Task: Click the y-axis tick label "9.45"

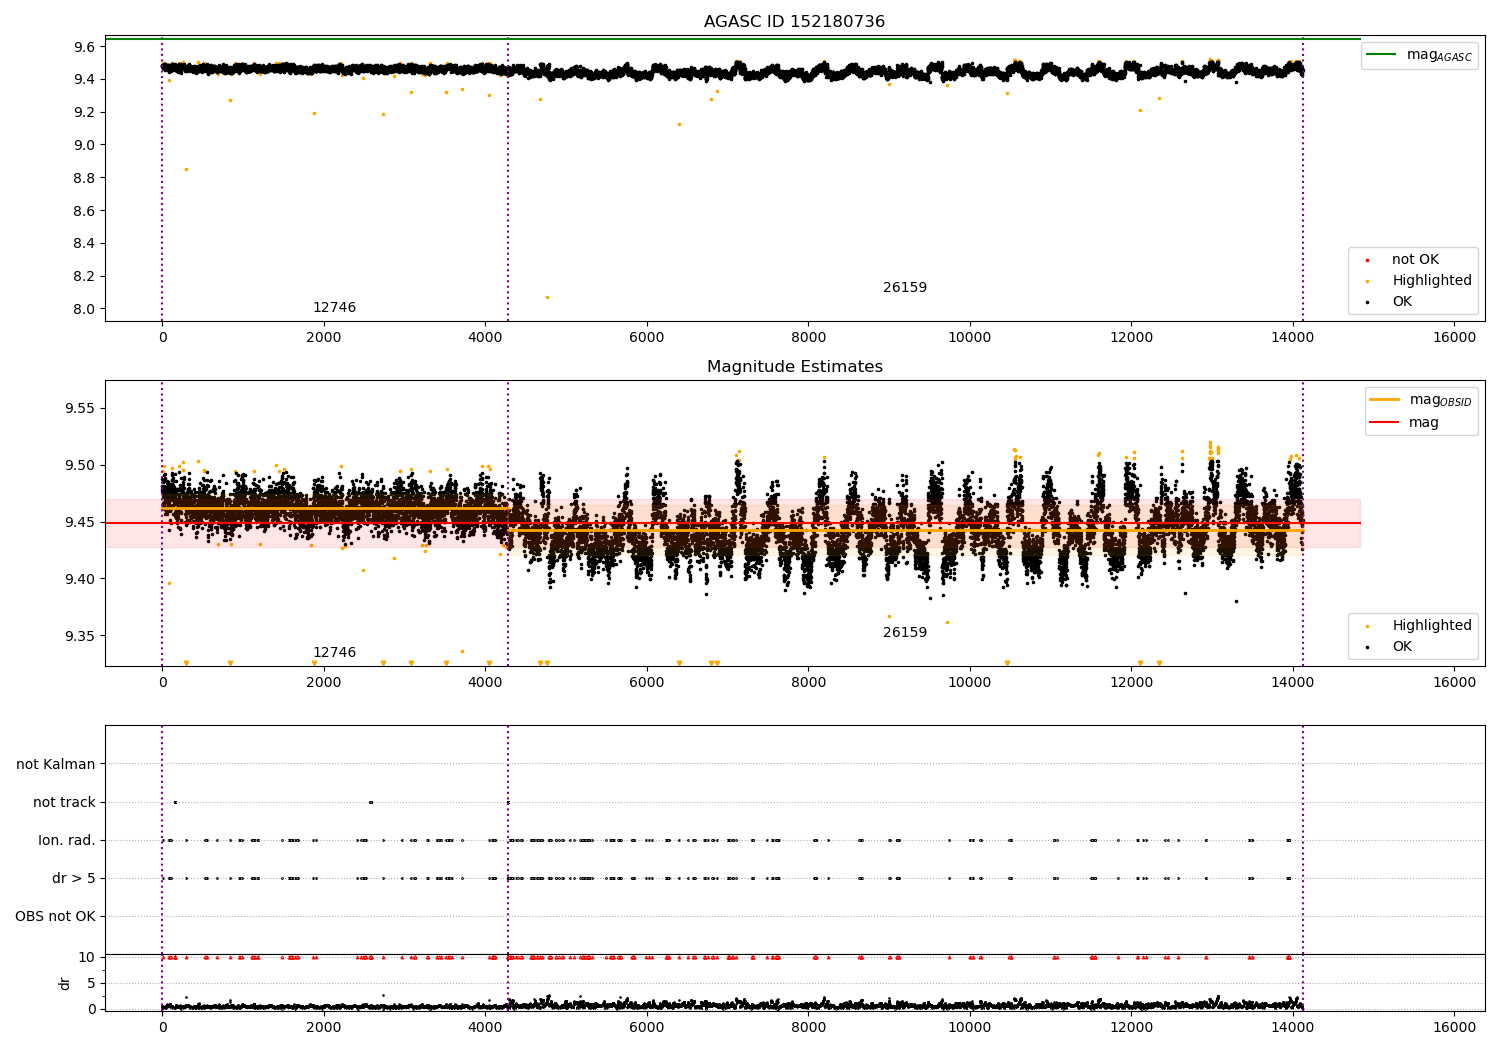Action: click(x=80, y=522)
